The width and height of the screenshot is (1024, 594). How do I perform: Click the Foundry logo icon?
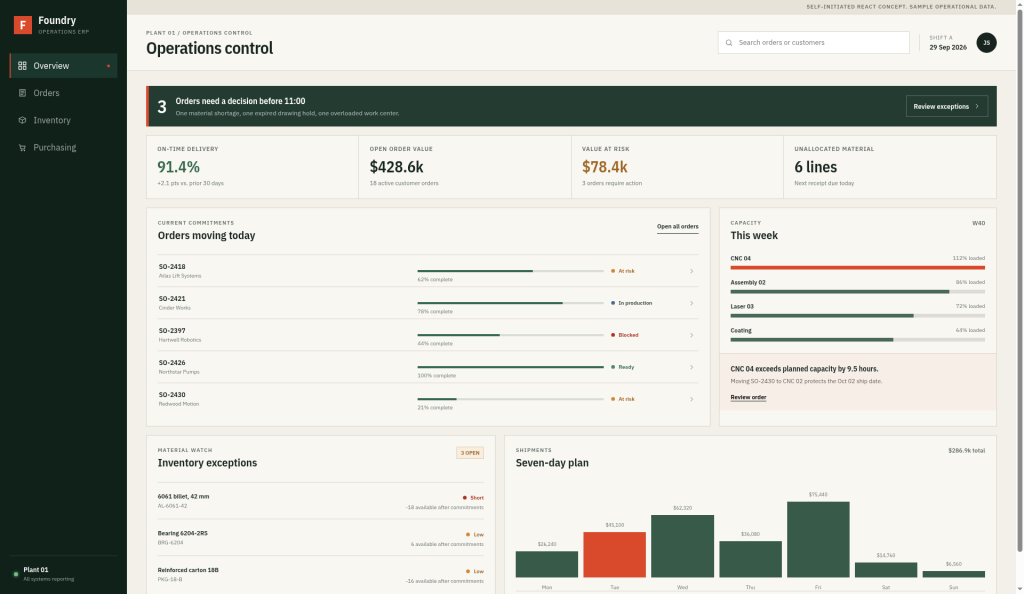pyautogui.click(x=23, y=25)
